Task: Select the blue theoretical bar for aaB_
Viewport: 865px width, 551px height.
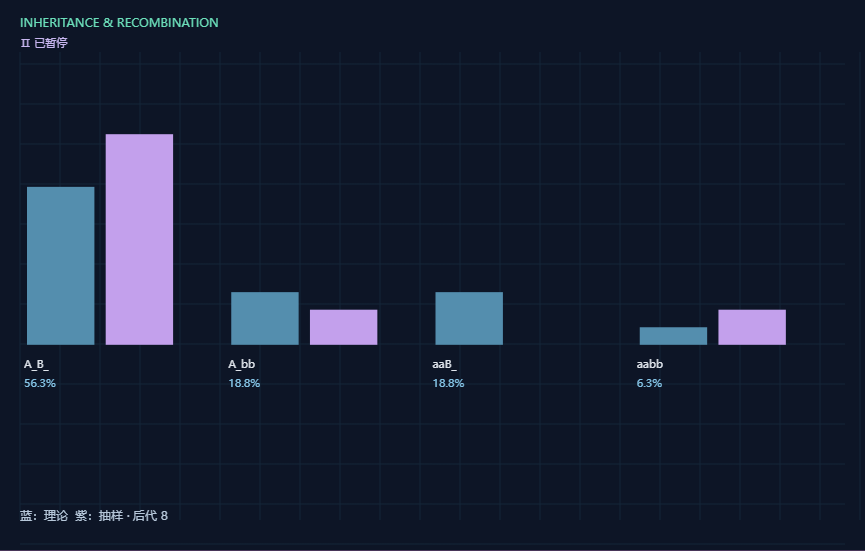Action: (x=469, y=318)
